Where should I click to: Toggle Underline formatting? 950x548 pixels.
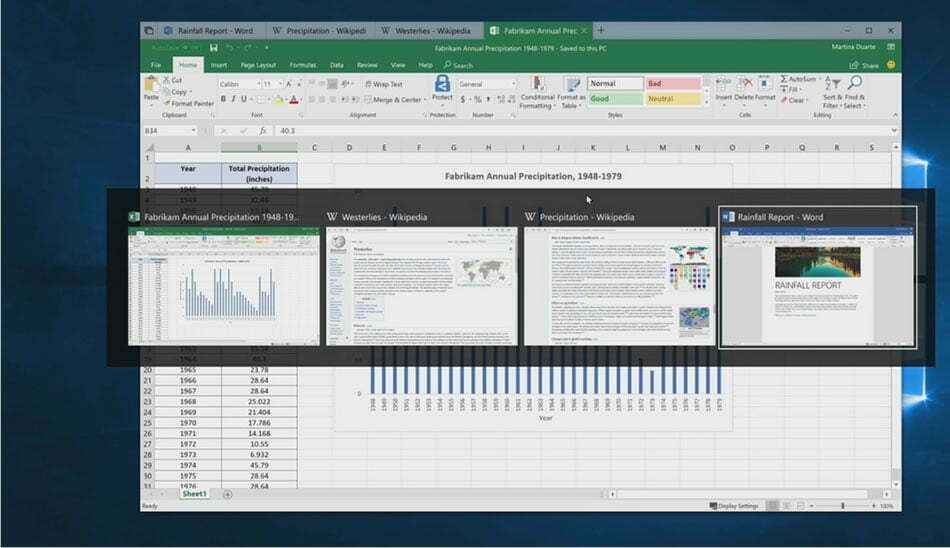(244, 99)
